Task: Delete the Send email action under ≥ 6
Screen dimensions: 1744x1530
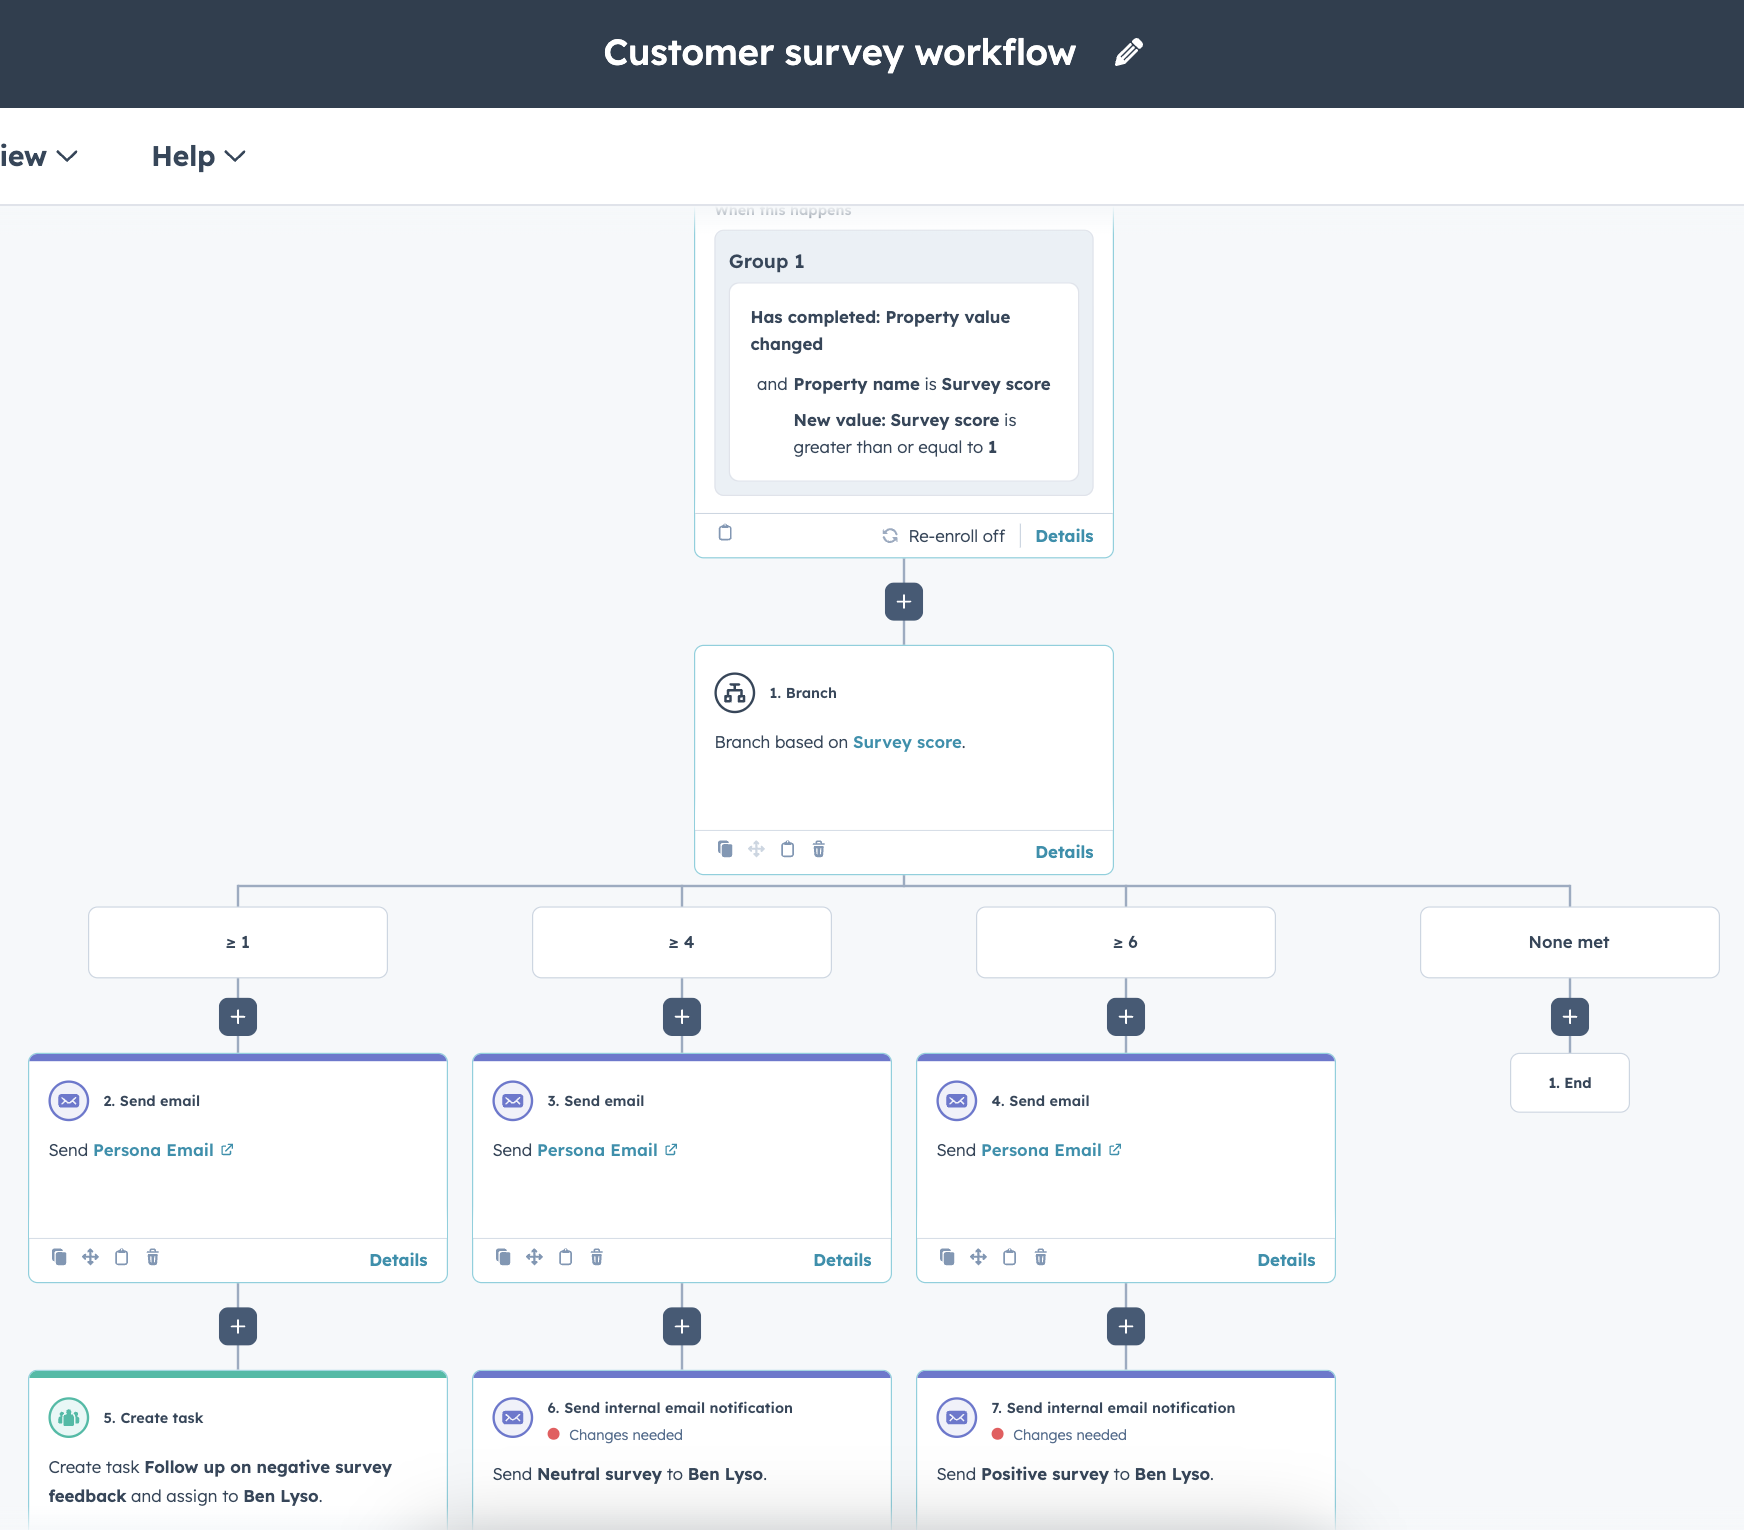Action: [x=1041, y=1258]
